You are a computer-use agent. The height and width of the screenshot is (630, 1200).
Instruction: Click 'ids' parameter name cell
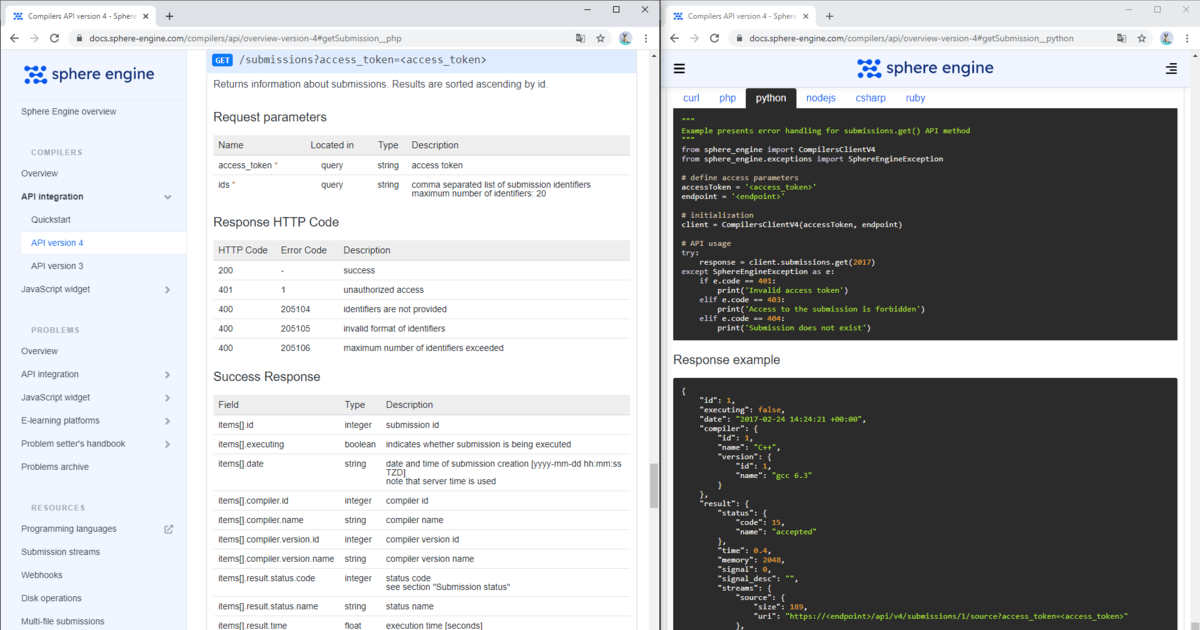click(228, 185)
